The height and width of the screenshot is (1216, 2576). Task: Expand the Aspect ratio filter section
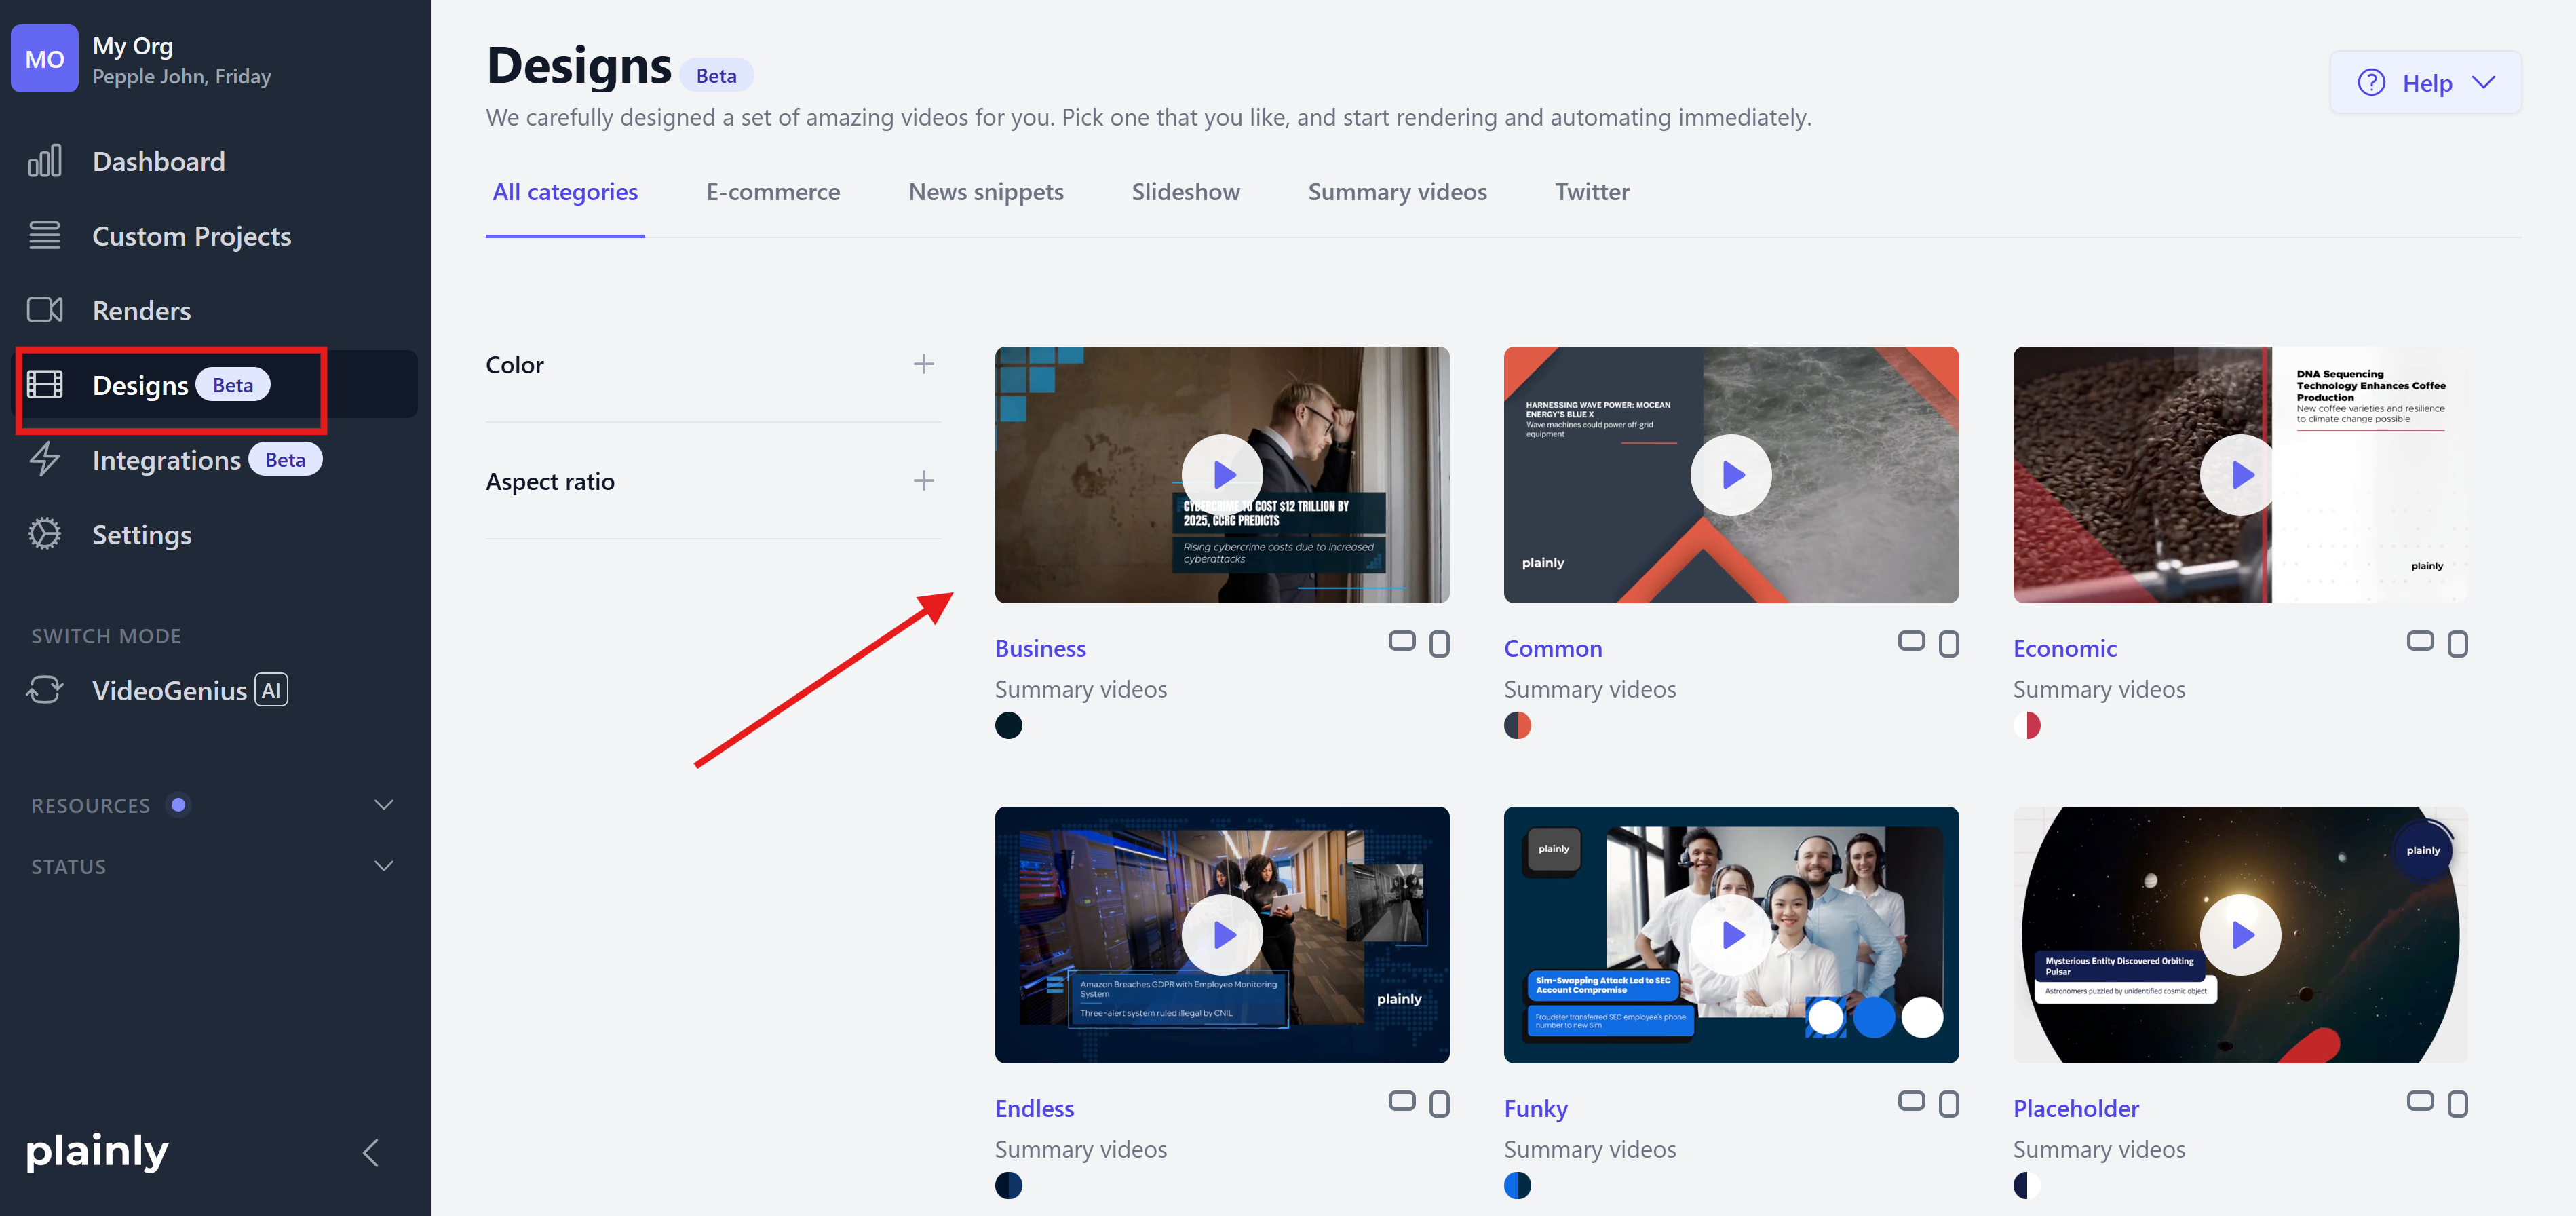(923, 480)
